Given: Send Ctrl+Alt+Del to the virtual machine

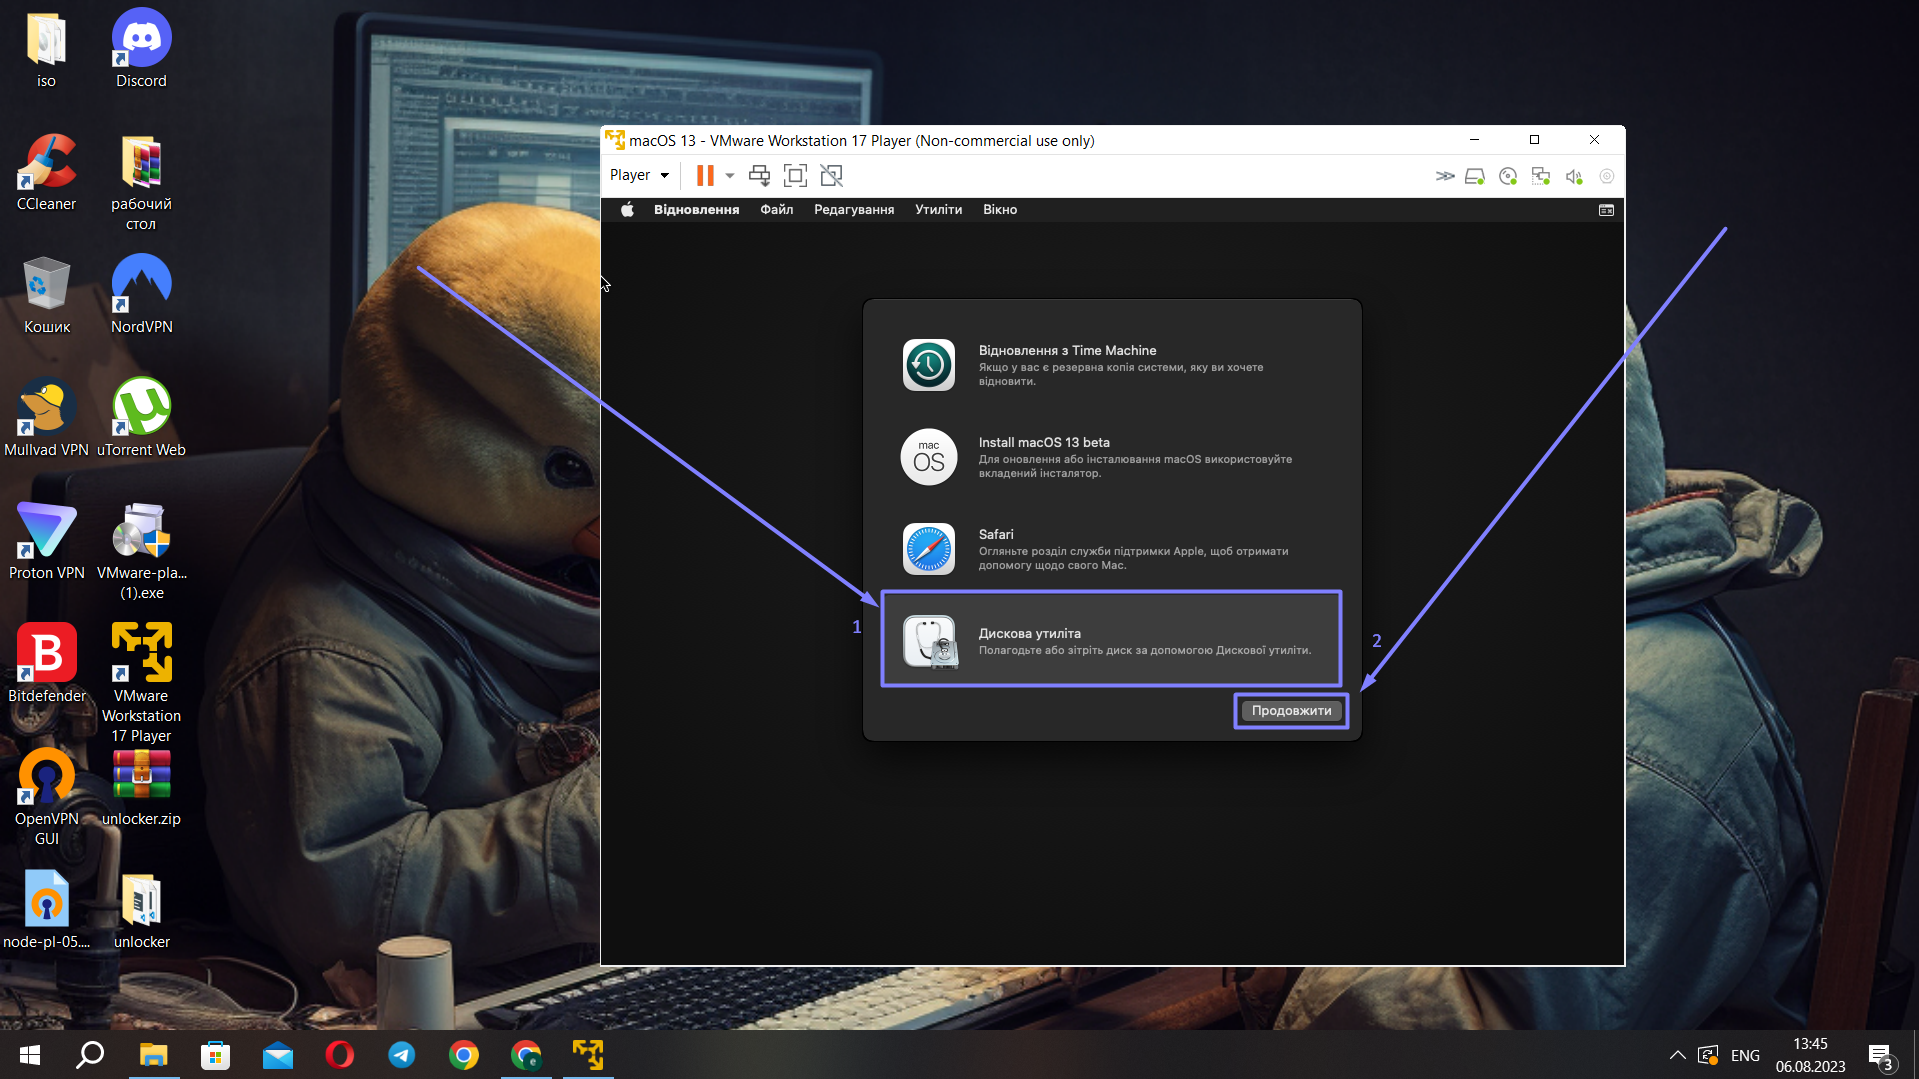Looking at the screenshot, I should pyautogui.click(x=759, y=176).
